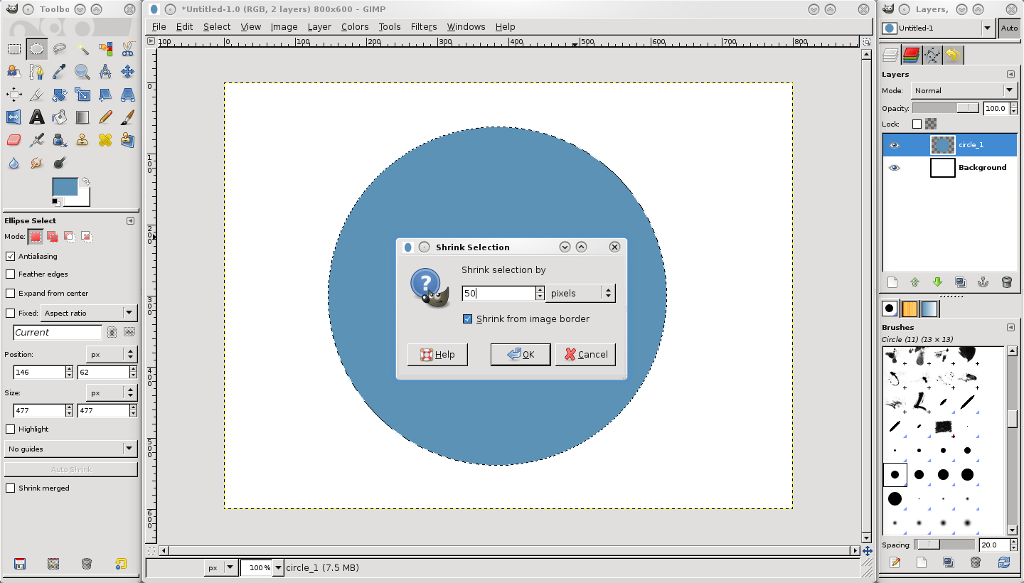
Task: Open the Untitled-1 image selector dropdown
Action: [938, 28]
